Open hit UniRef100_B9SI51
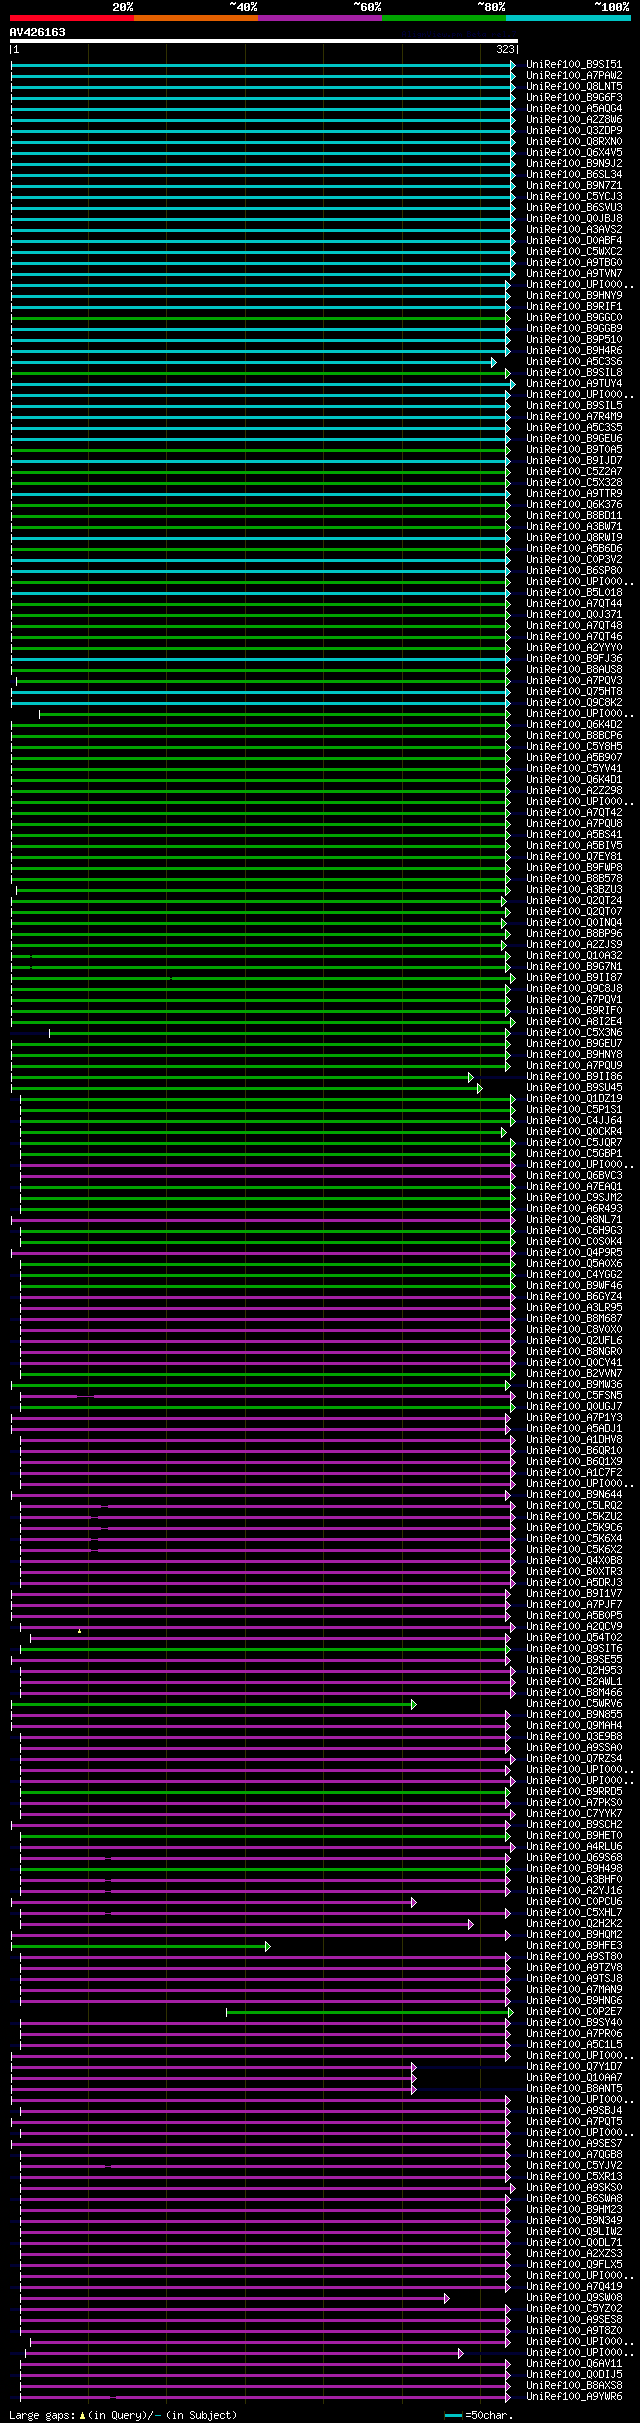640x2423 pixels. [574, 65]
